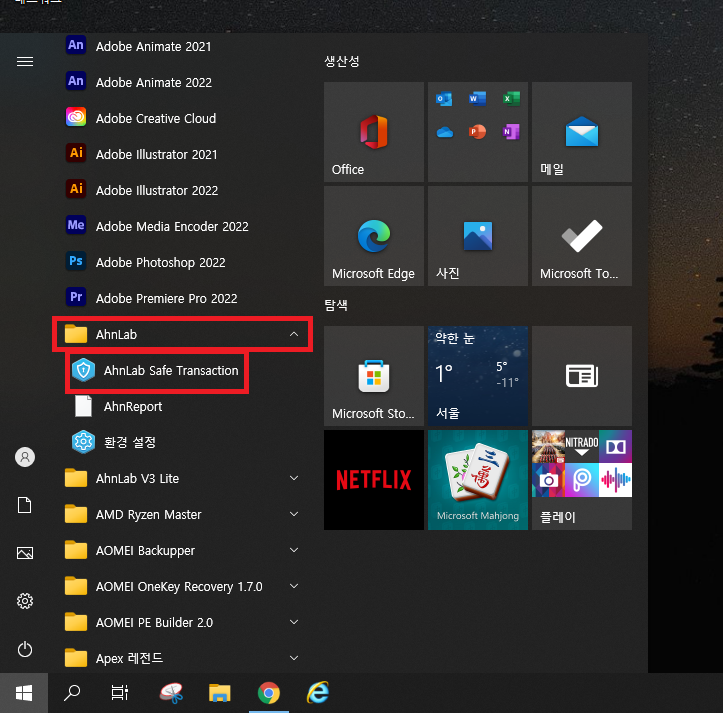Open the Microsoft Store tile
The width and height of the screenshot is (723, 713).
[x=374, y=376]
